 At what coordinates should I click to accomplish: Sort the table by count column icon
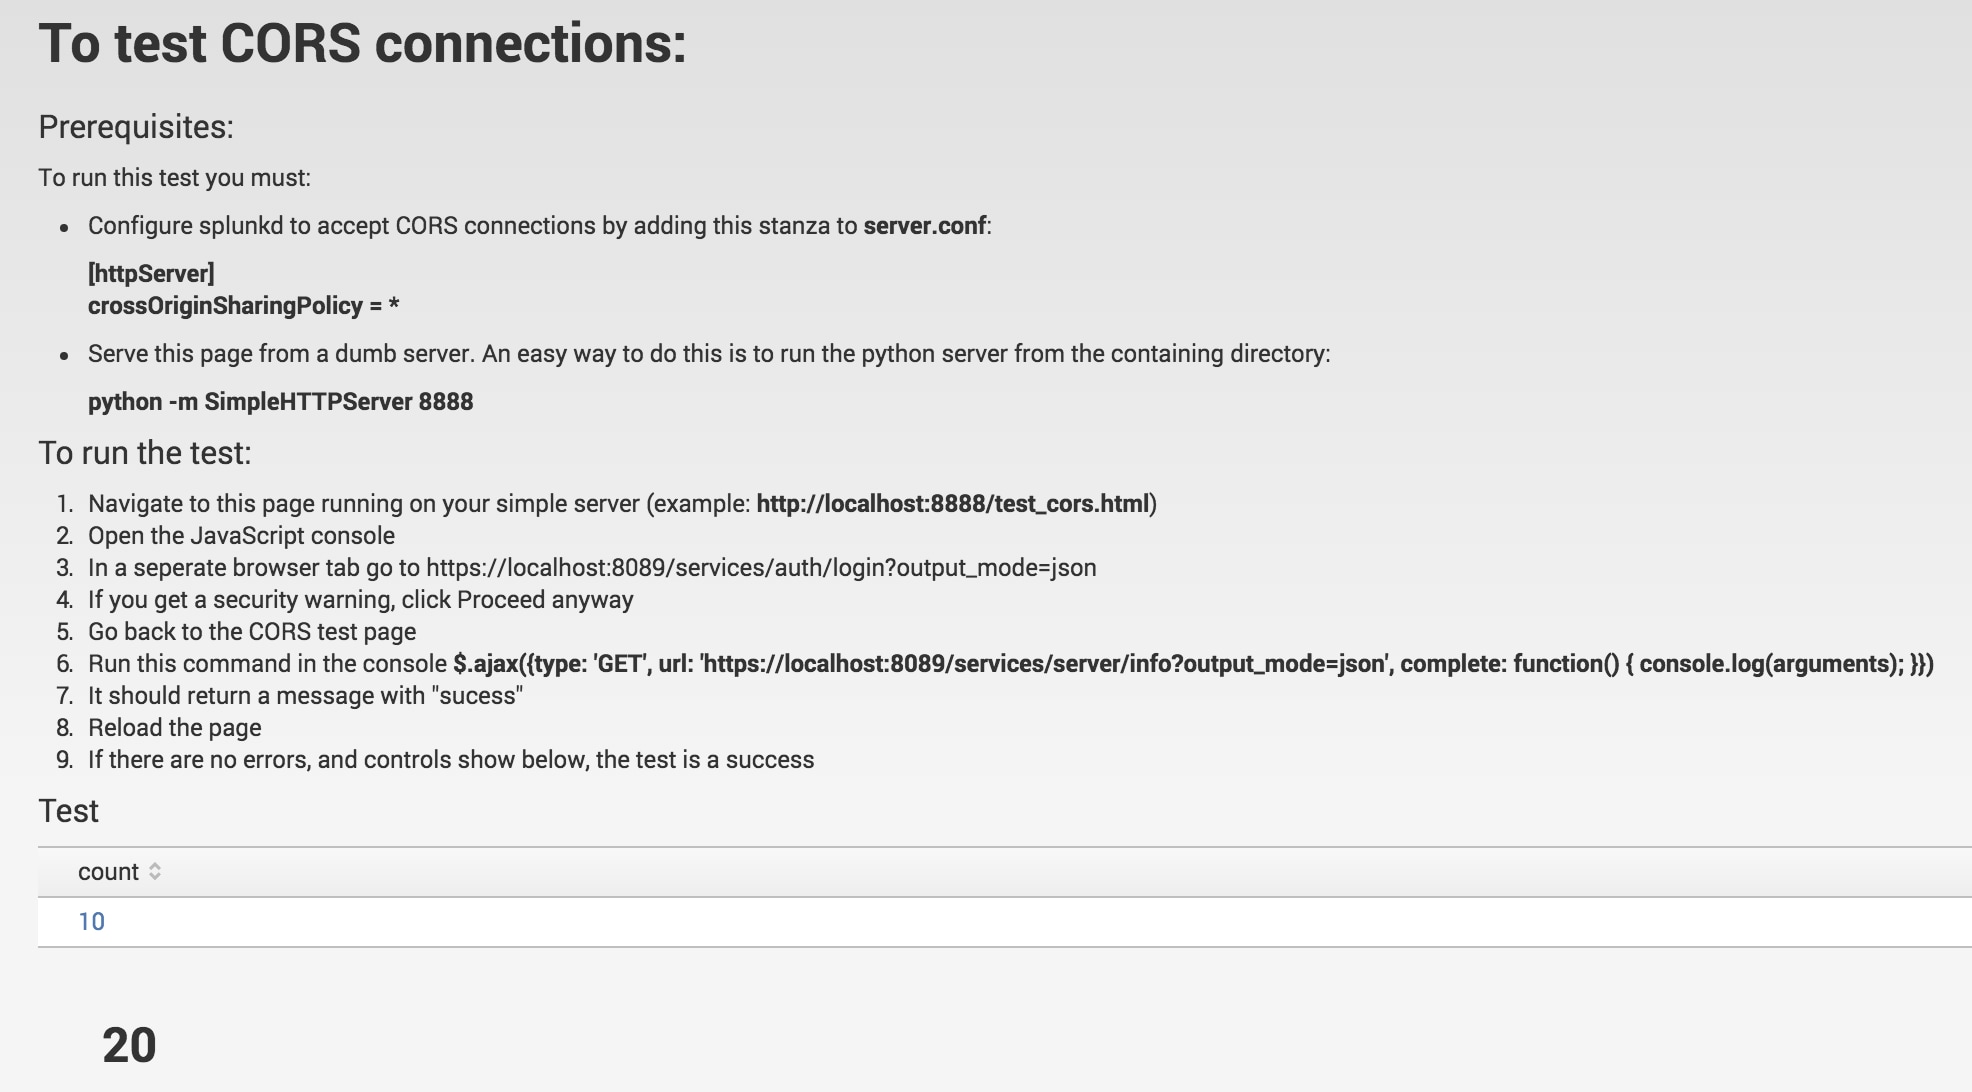point(155,872)
